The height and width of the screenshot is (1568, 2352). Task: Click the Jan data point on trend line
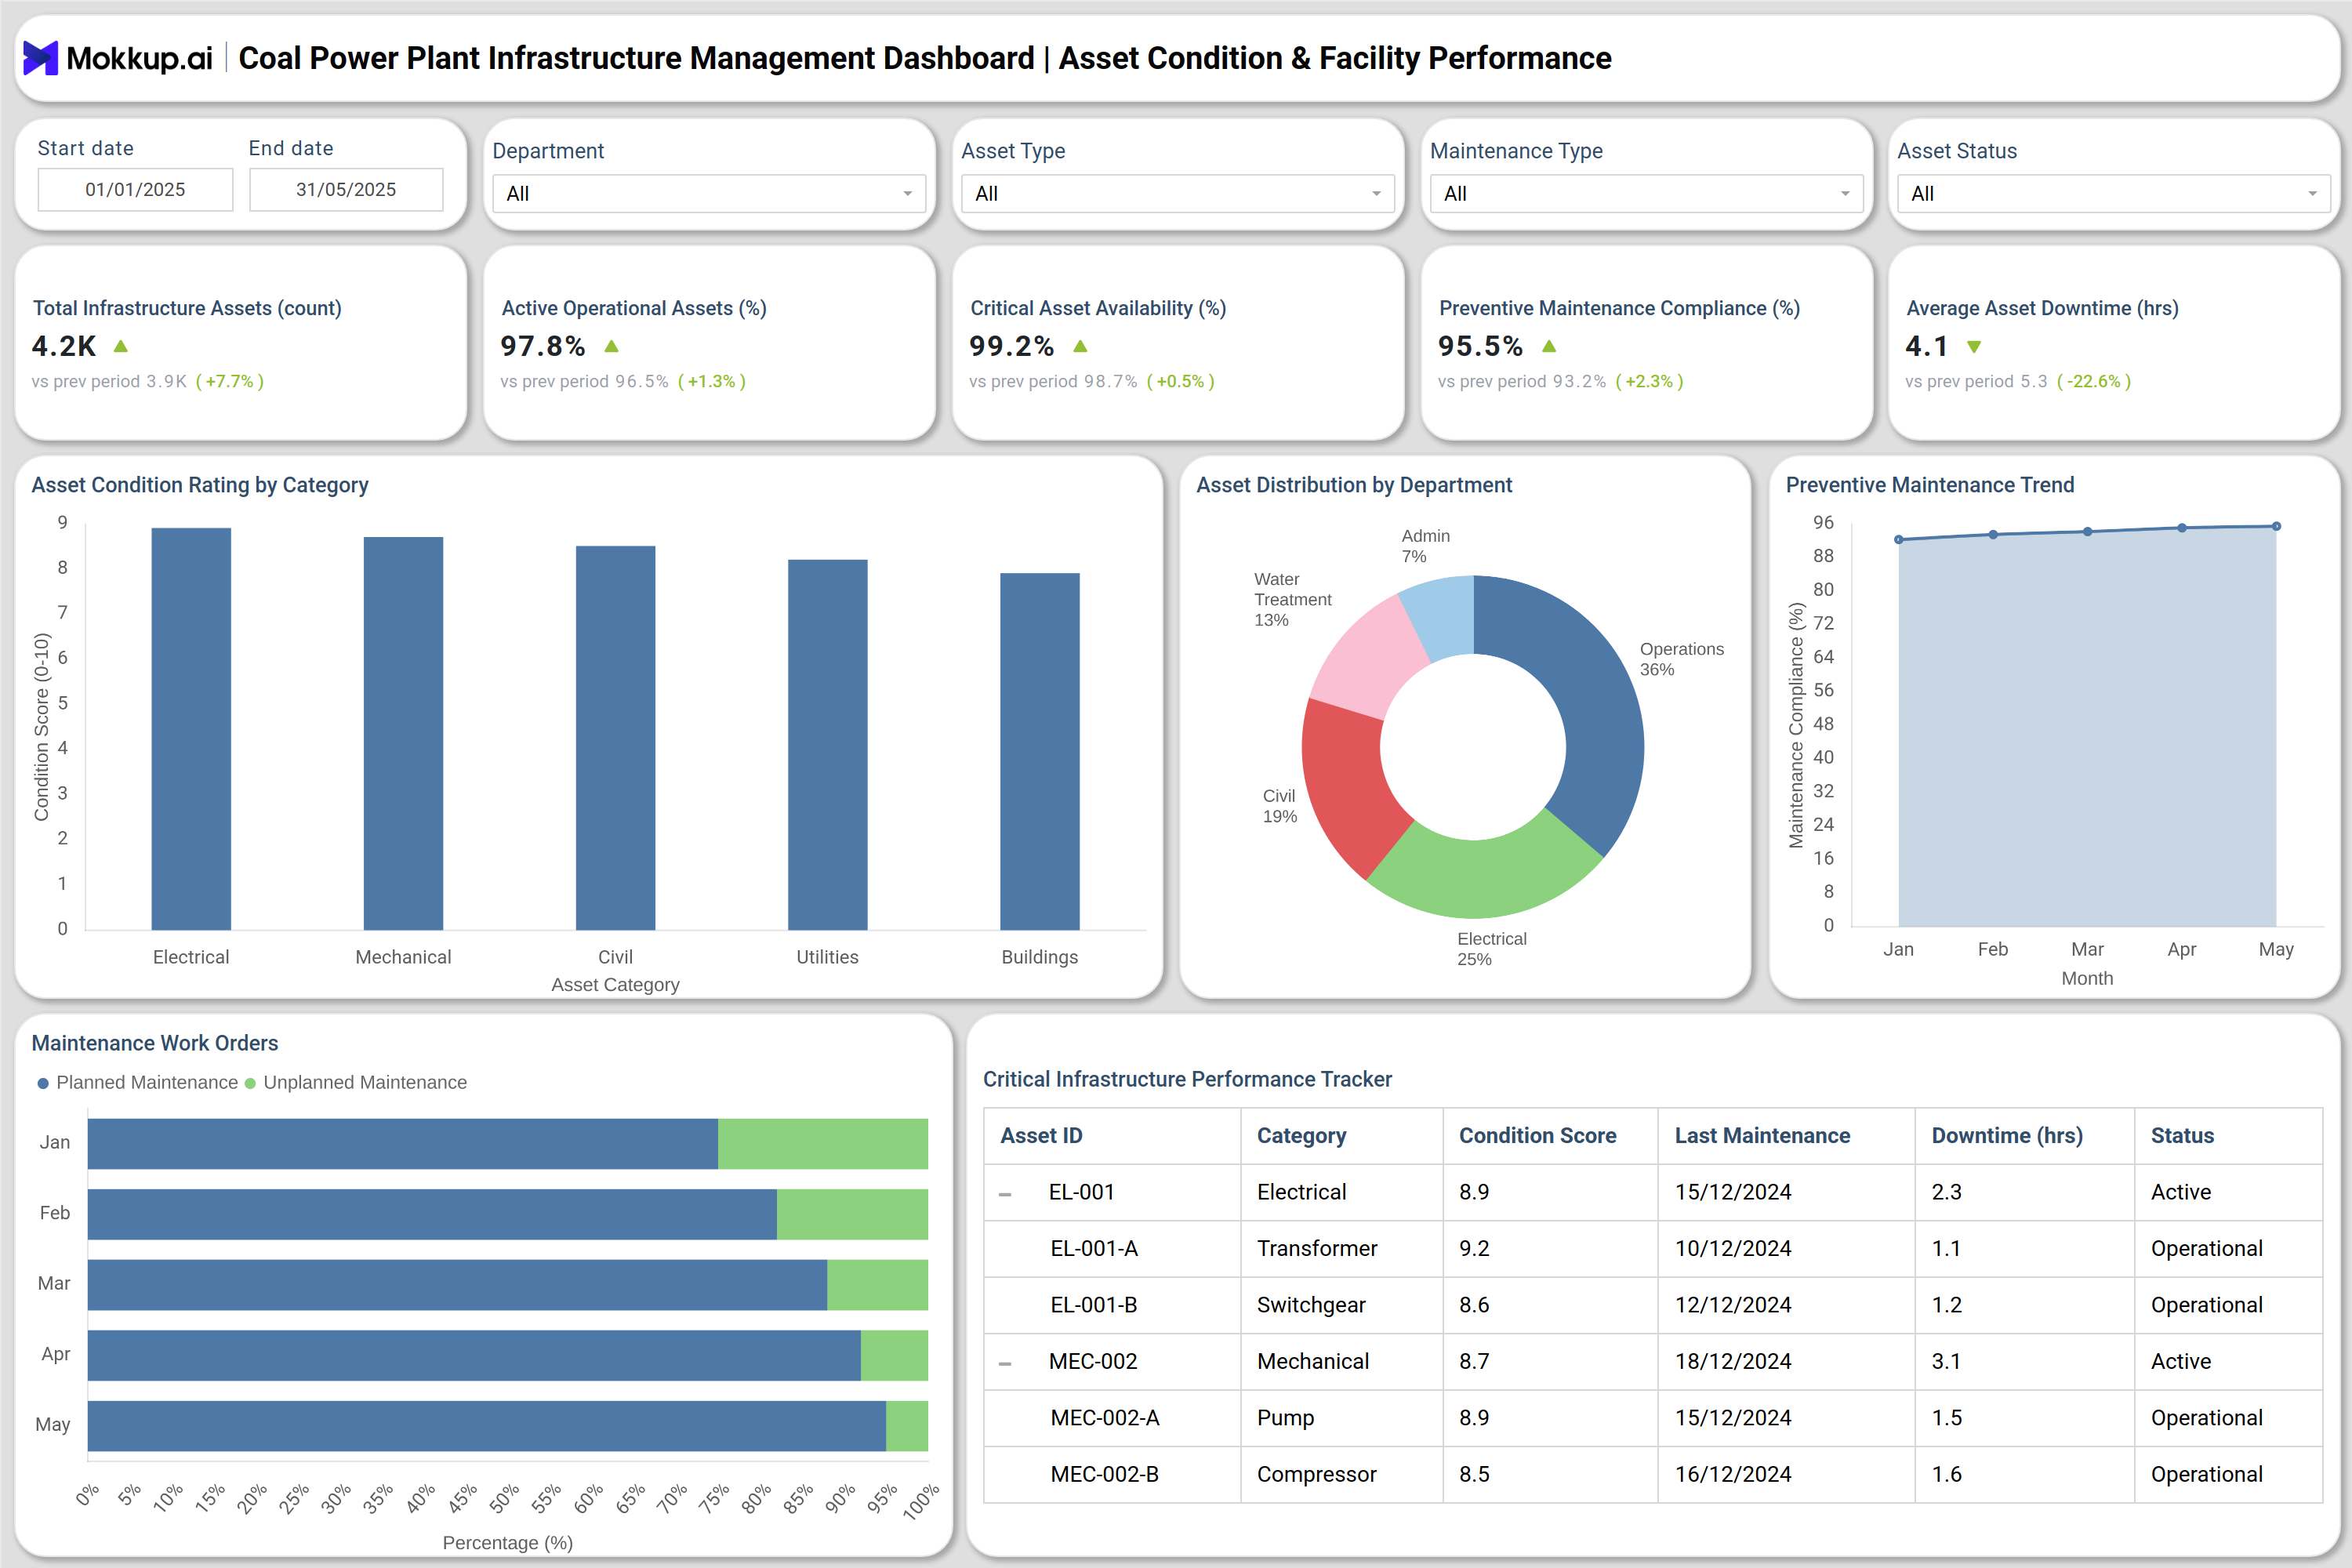(1899, 540)
